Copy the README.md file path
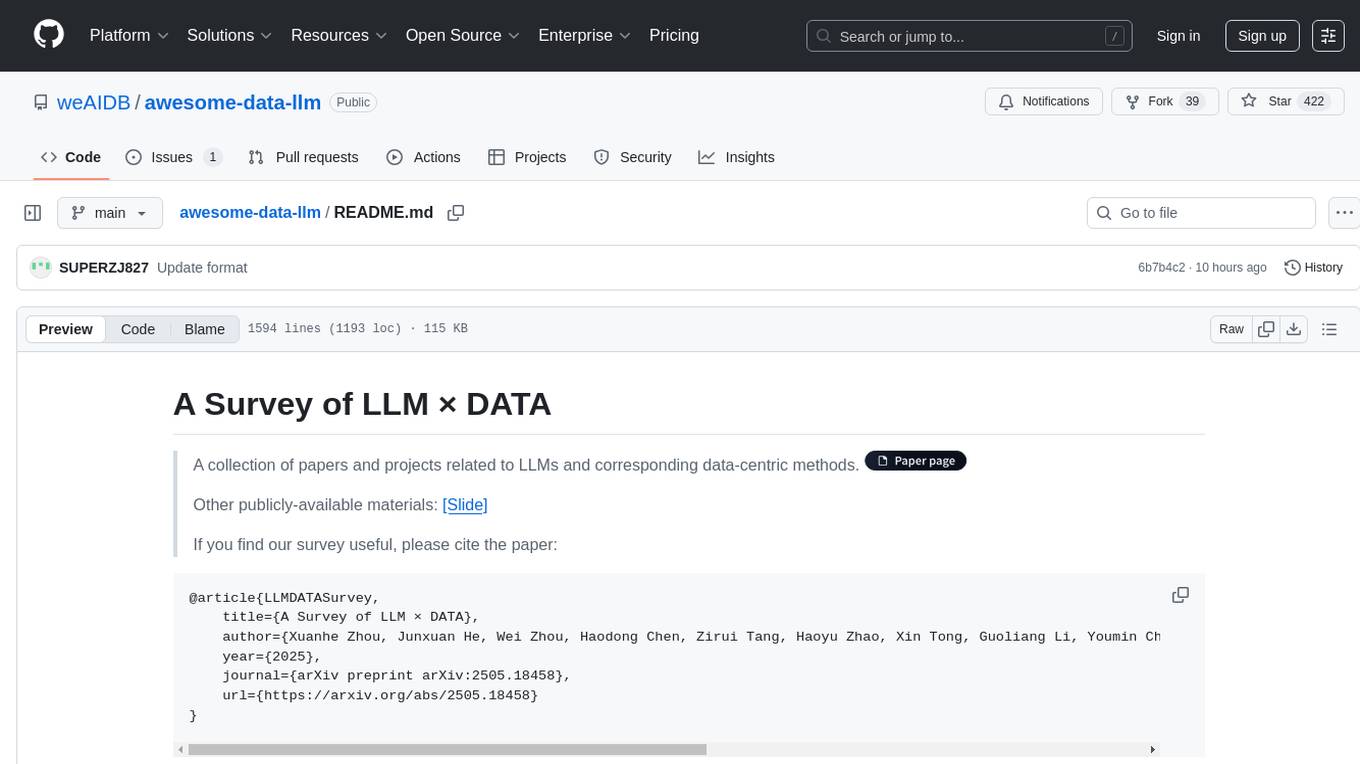This screenshot has width=1360, height=764. pos(456,213)
